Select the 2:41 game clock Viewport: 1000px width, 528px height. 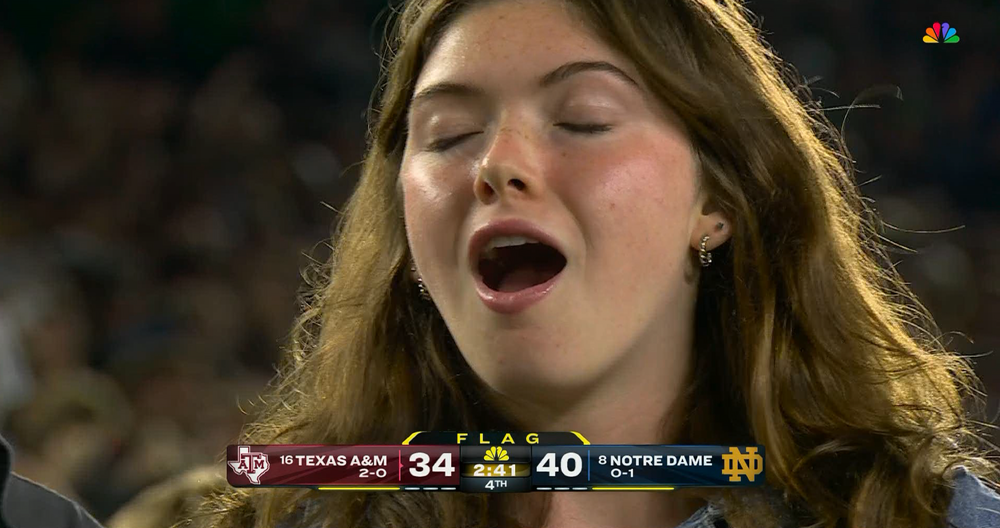point(495,471)
